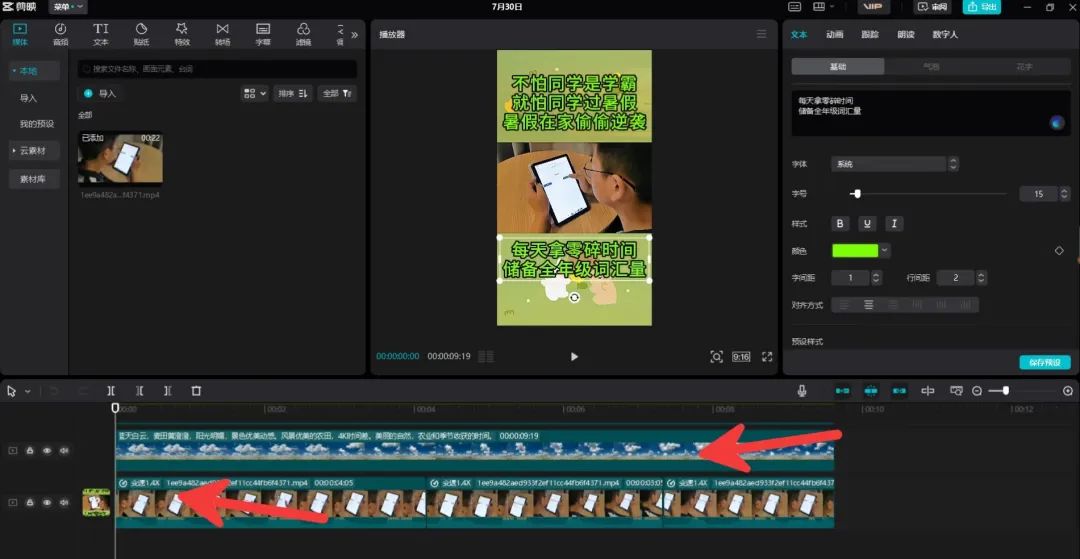Enter fullscreen preview in the player
The image size is (1080, 559).
click(x=767, y=356)
